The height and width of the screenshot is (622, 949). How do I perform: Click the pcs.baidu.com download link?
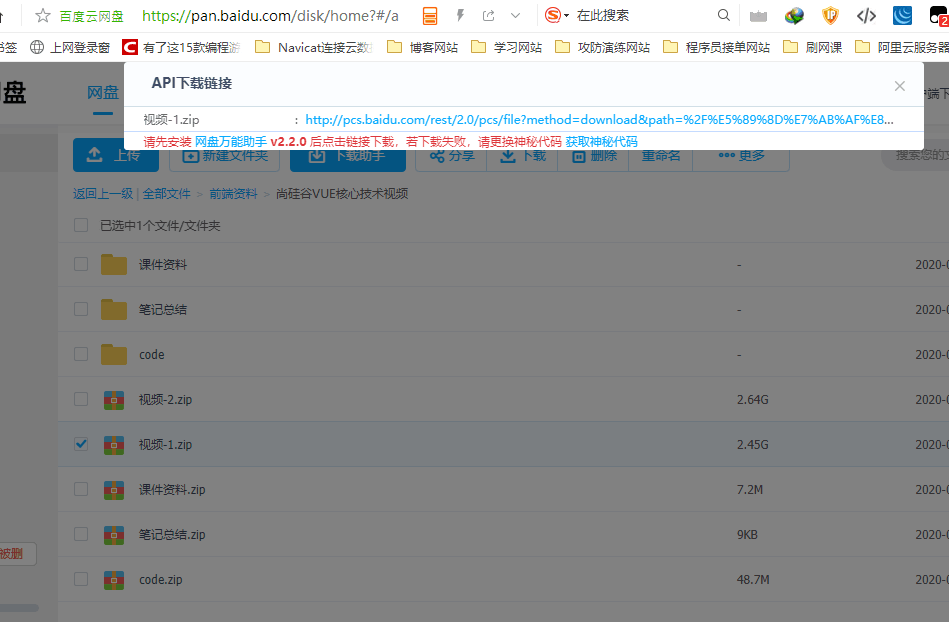[599, 120]
